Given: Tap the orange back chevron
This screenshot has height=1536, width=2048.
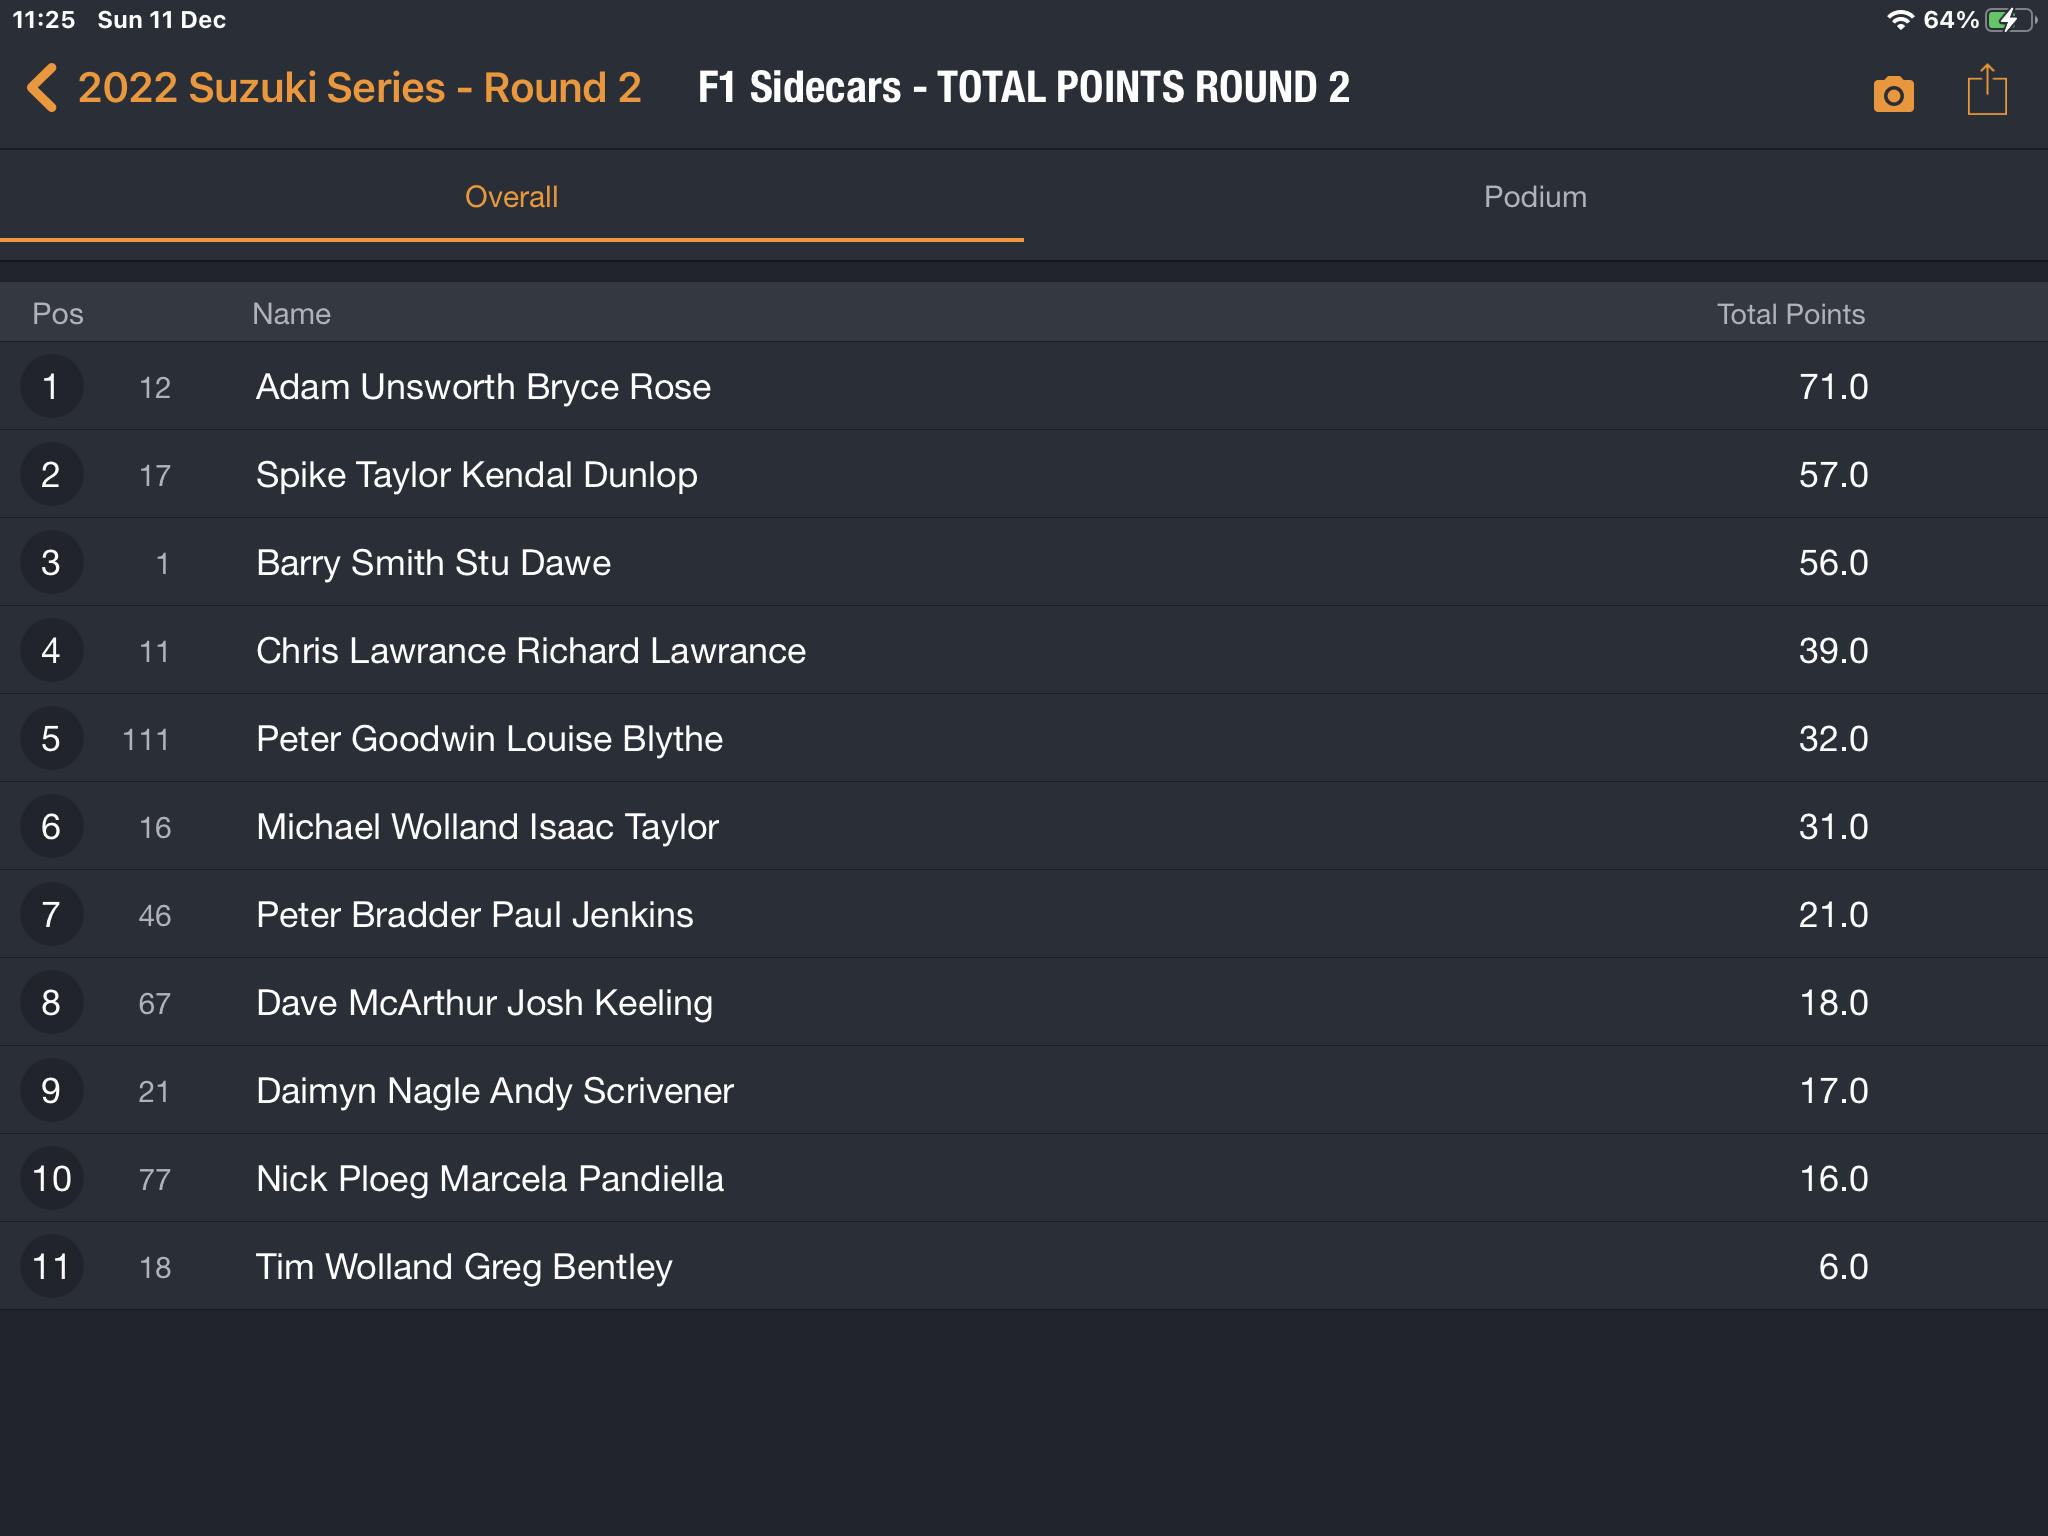Looking at the screenshot, I should [42, 88].
